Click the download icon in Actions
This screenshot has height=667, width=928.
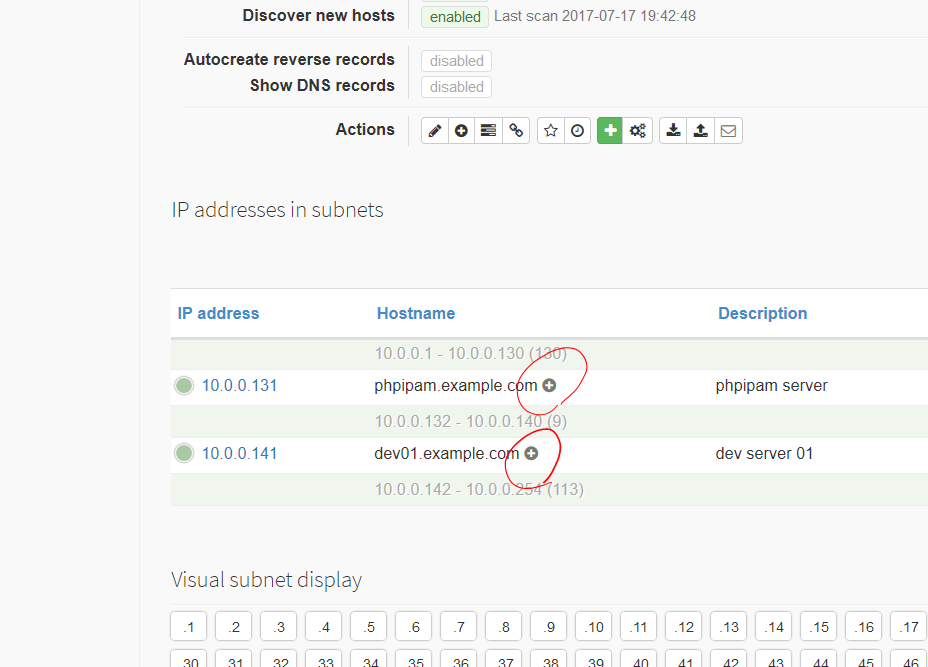674,131
